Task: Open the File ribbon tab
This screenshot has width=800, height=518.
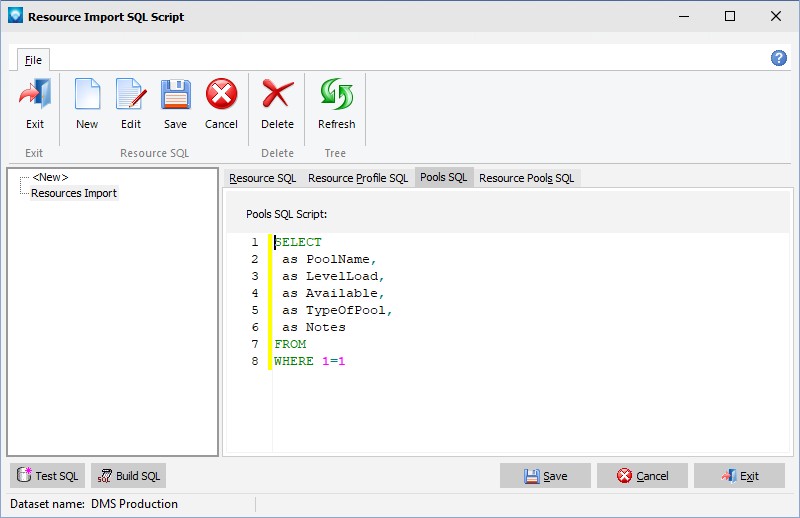Action: (x=33, y=60)
